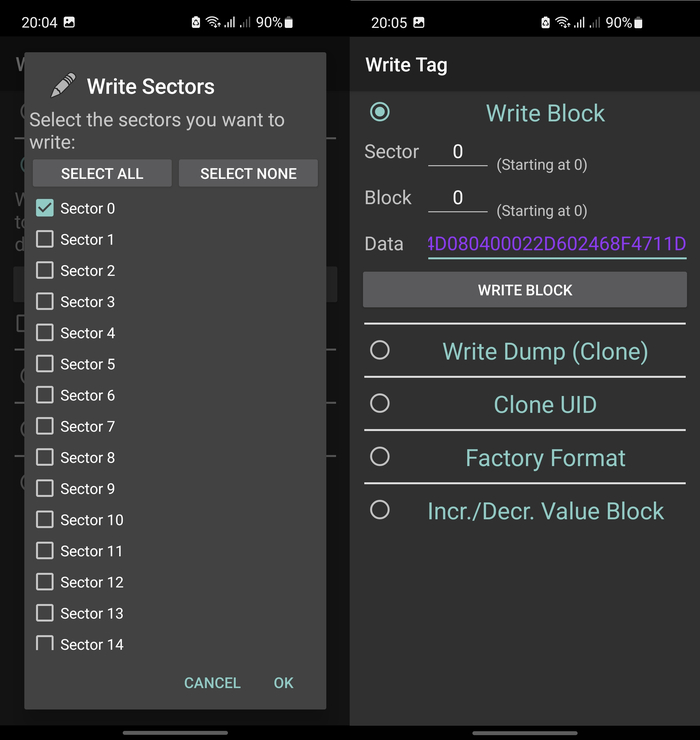The image size is (700, 740).
Task: Uncheck the Sector 0 checkbox
Action: click(45, 208)
